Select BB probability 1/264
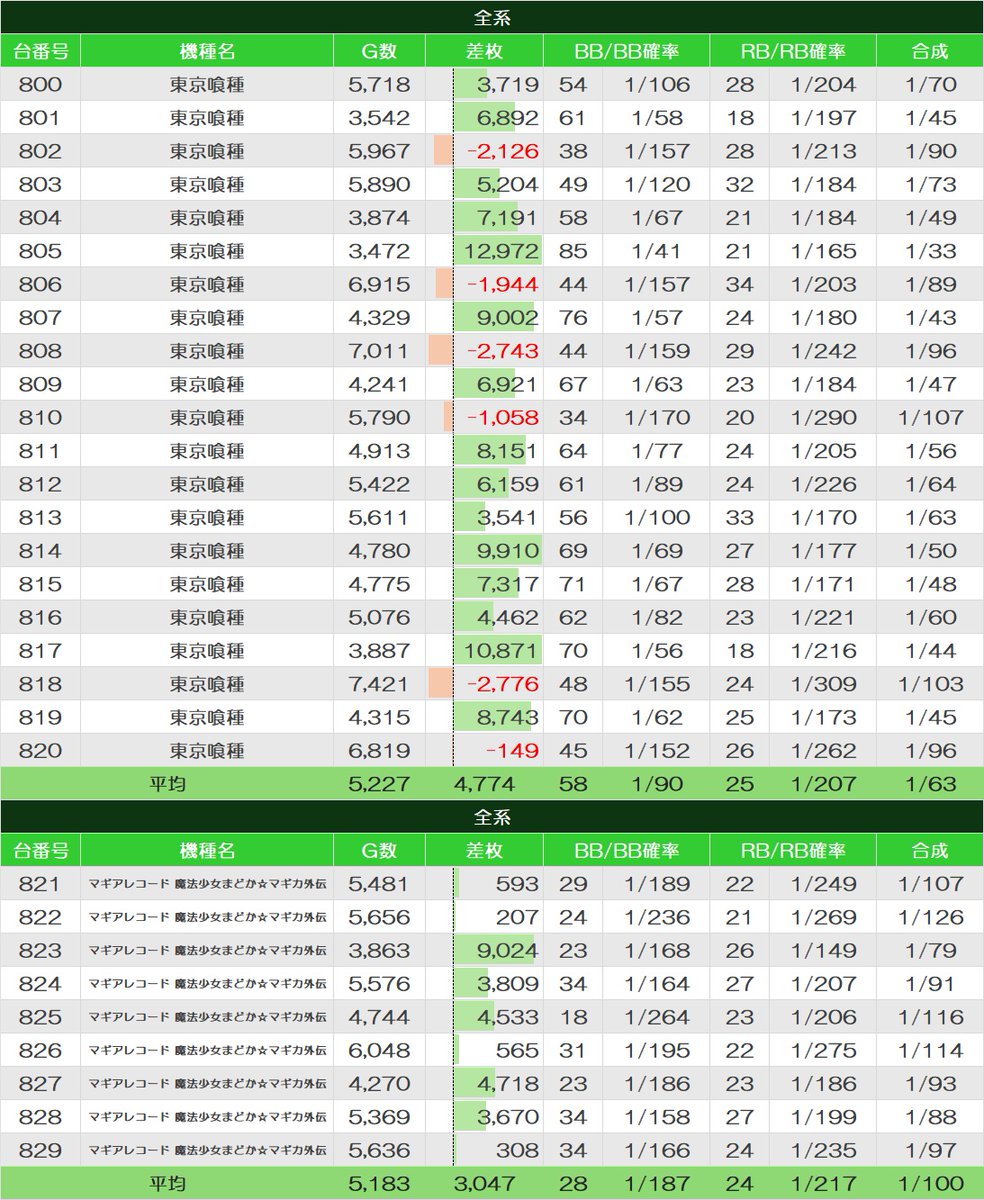 [657, 1017]
